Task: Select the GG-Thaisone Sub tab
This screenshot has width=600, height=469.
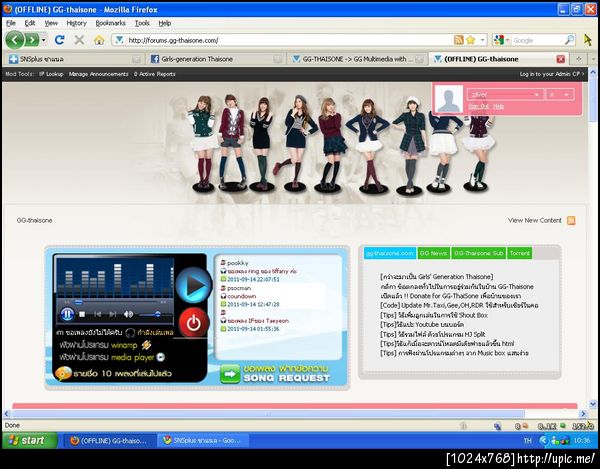Action: [478, 253]
